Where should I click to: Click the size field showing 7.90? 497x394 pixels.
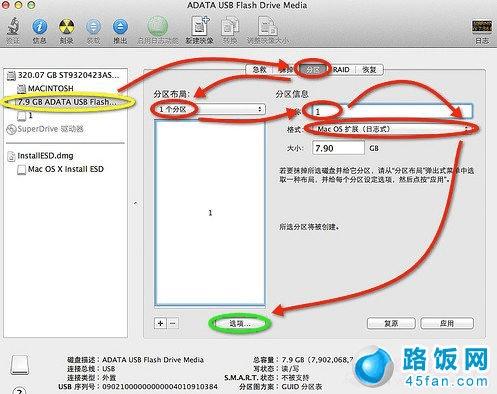pos(338,148)
